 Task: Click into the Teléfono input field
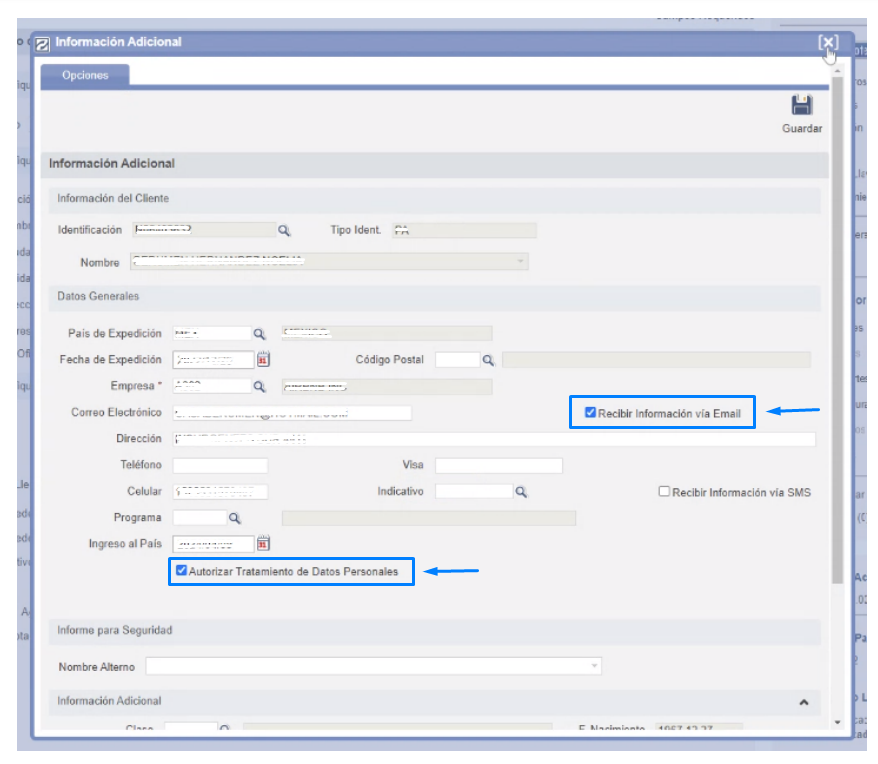(220, 466)
